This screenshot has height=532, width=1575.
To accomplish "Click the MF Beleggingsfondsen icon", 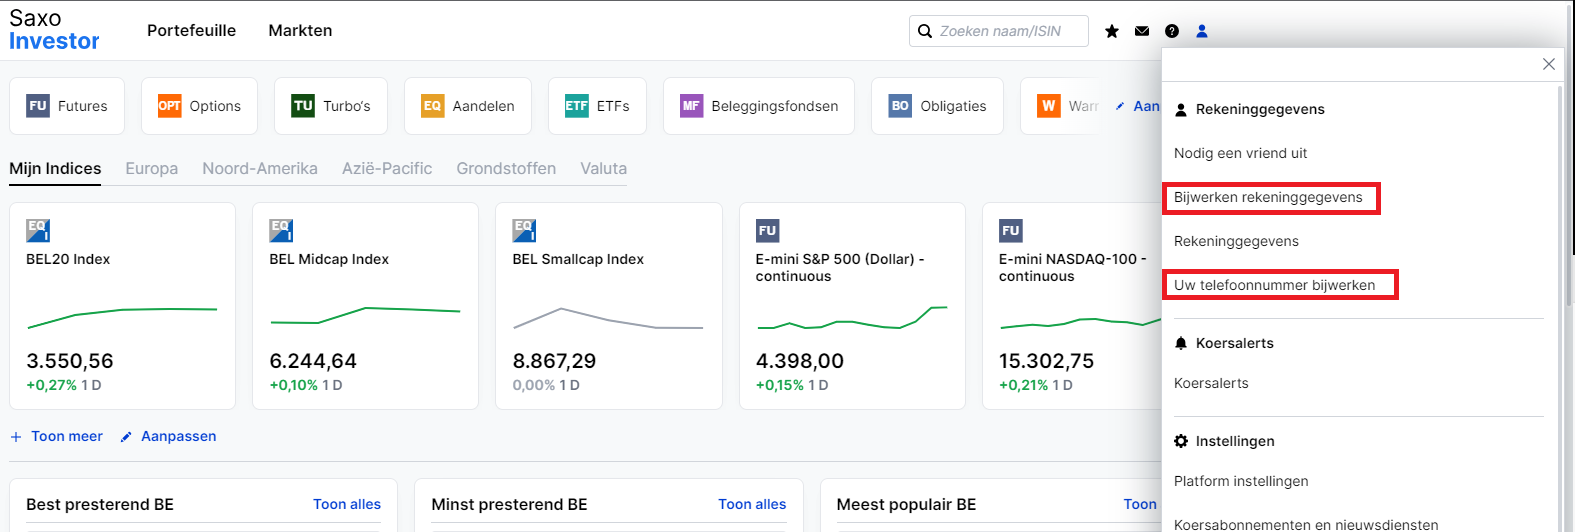I will point(692,106).
